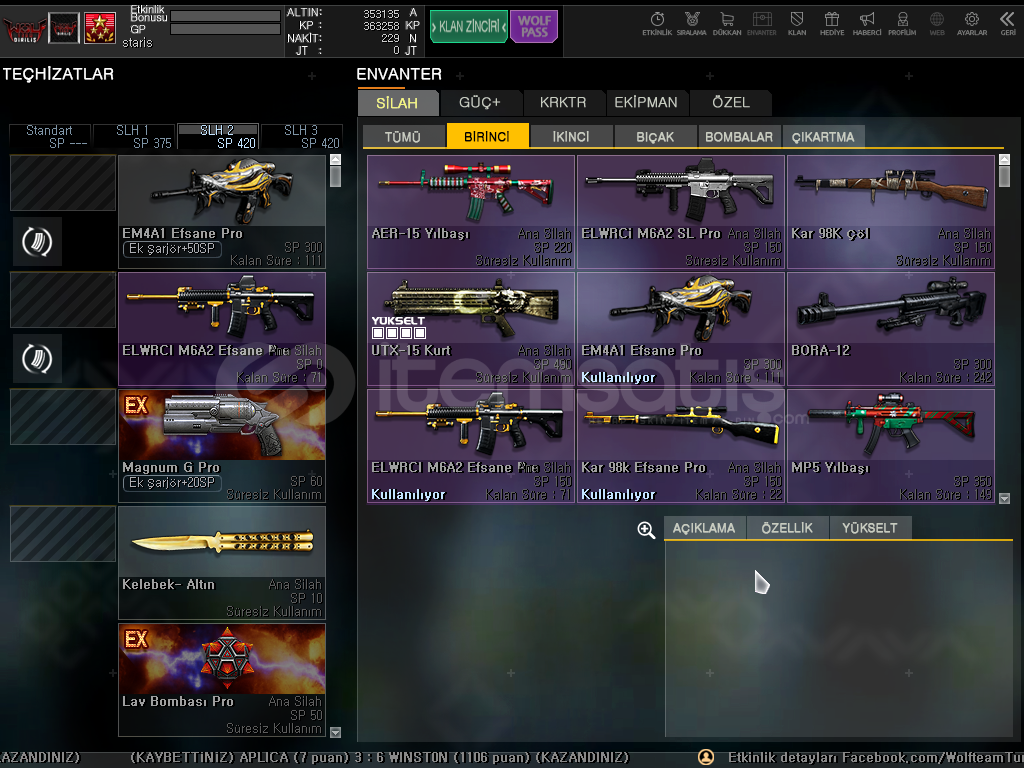Screen dimensions: 1024x768
Task: Select MP5 Yılbaşı weapon in inventory
Action: coord(891,446)
